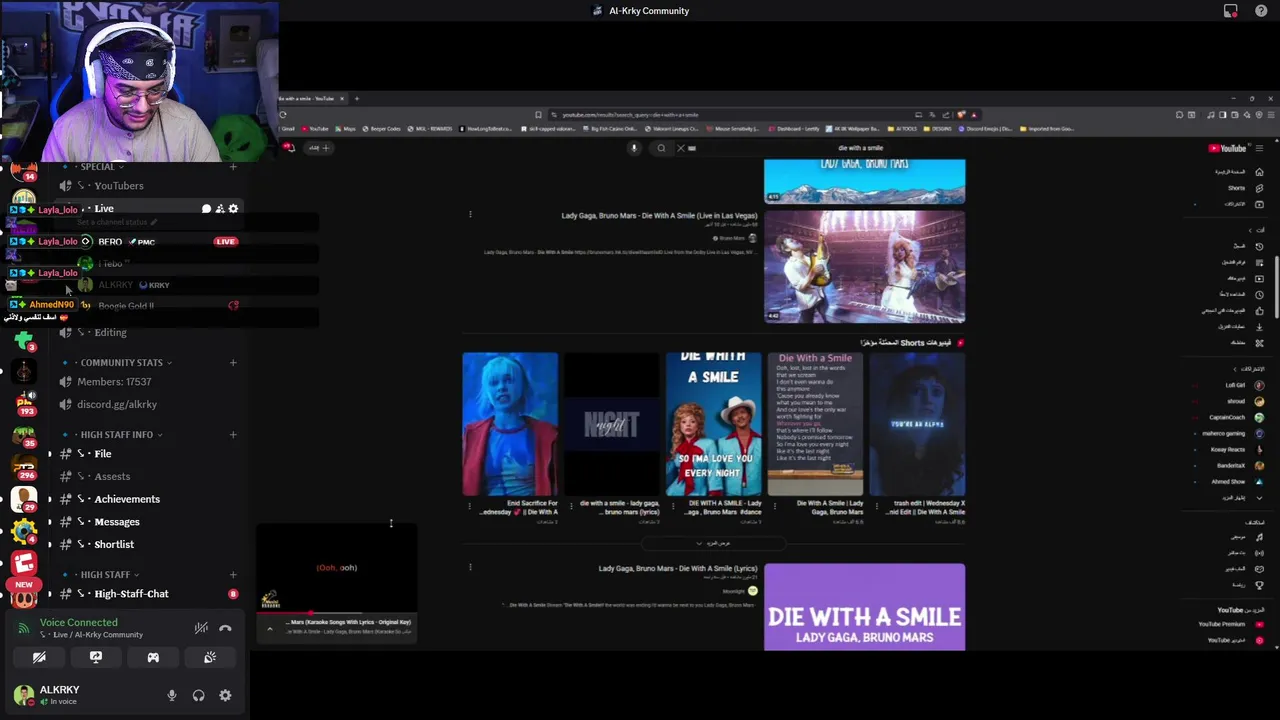This screenshot has width=1280, height=720.
Task: Open Discord inbox icon in title bar
Action: click(1231, 11)
